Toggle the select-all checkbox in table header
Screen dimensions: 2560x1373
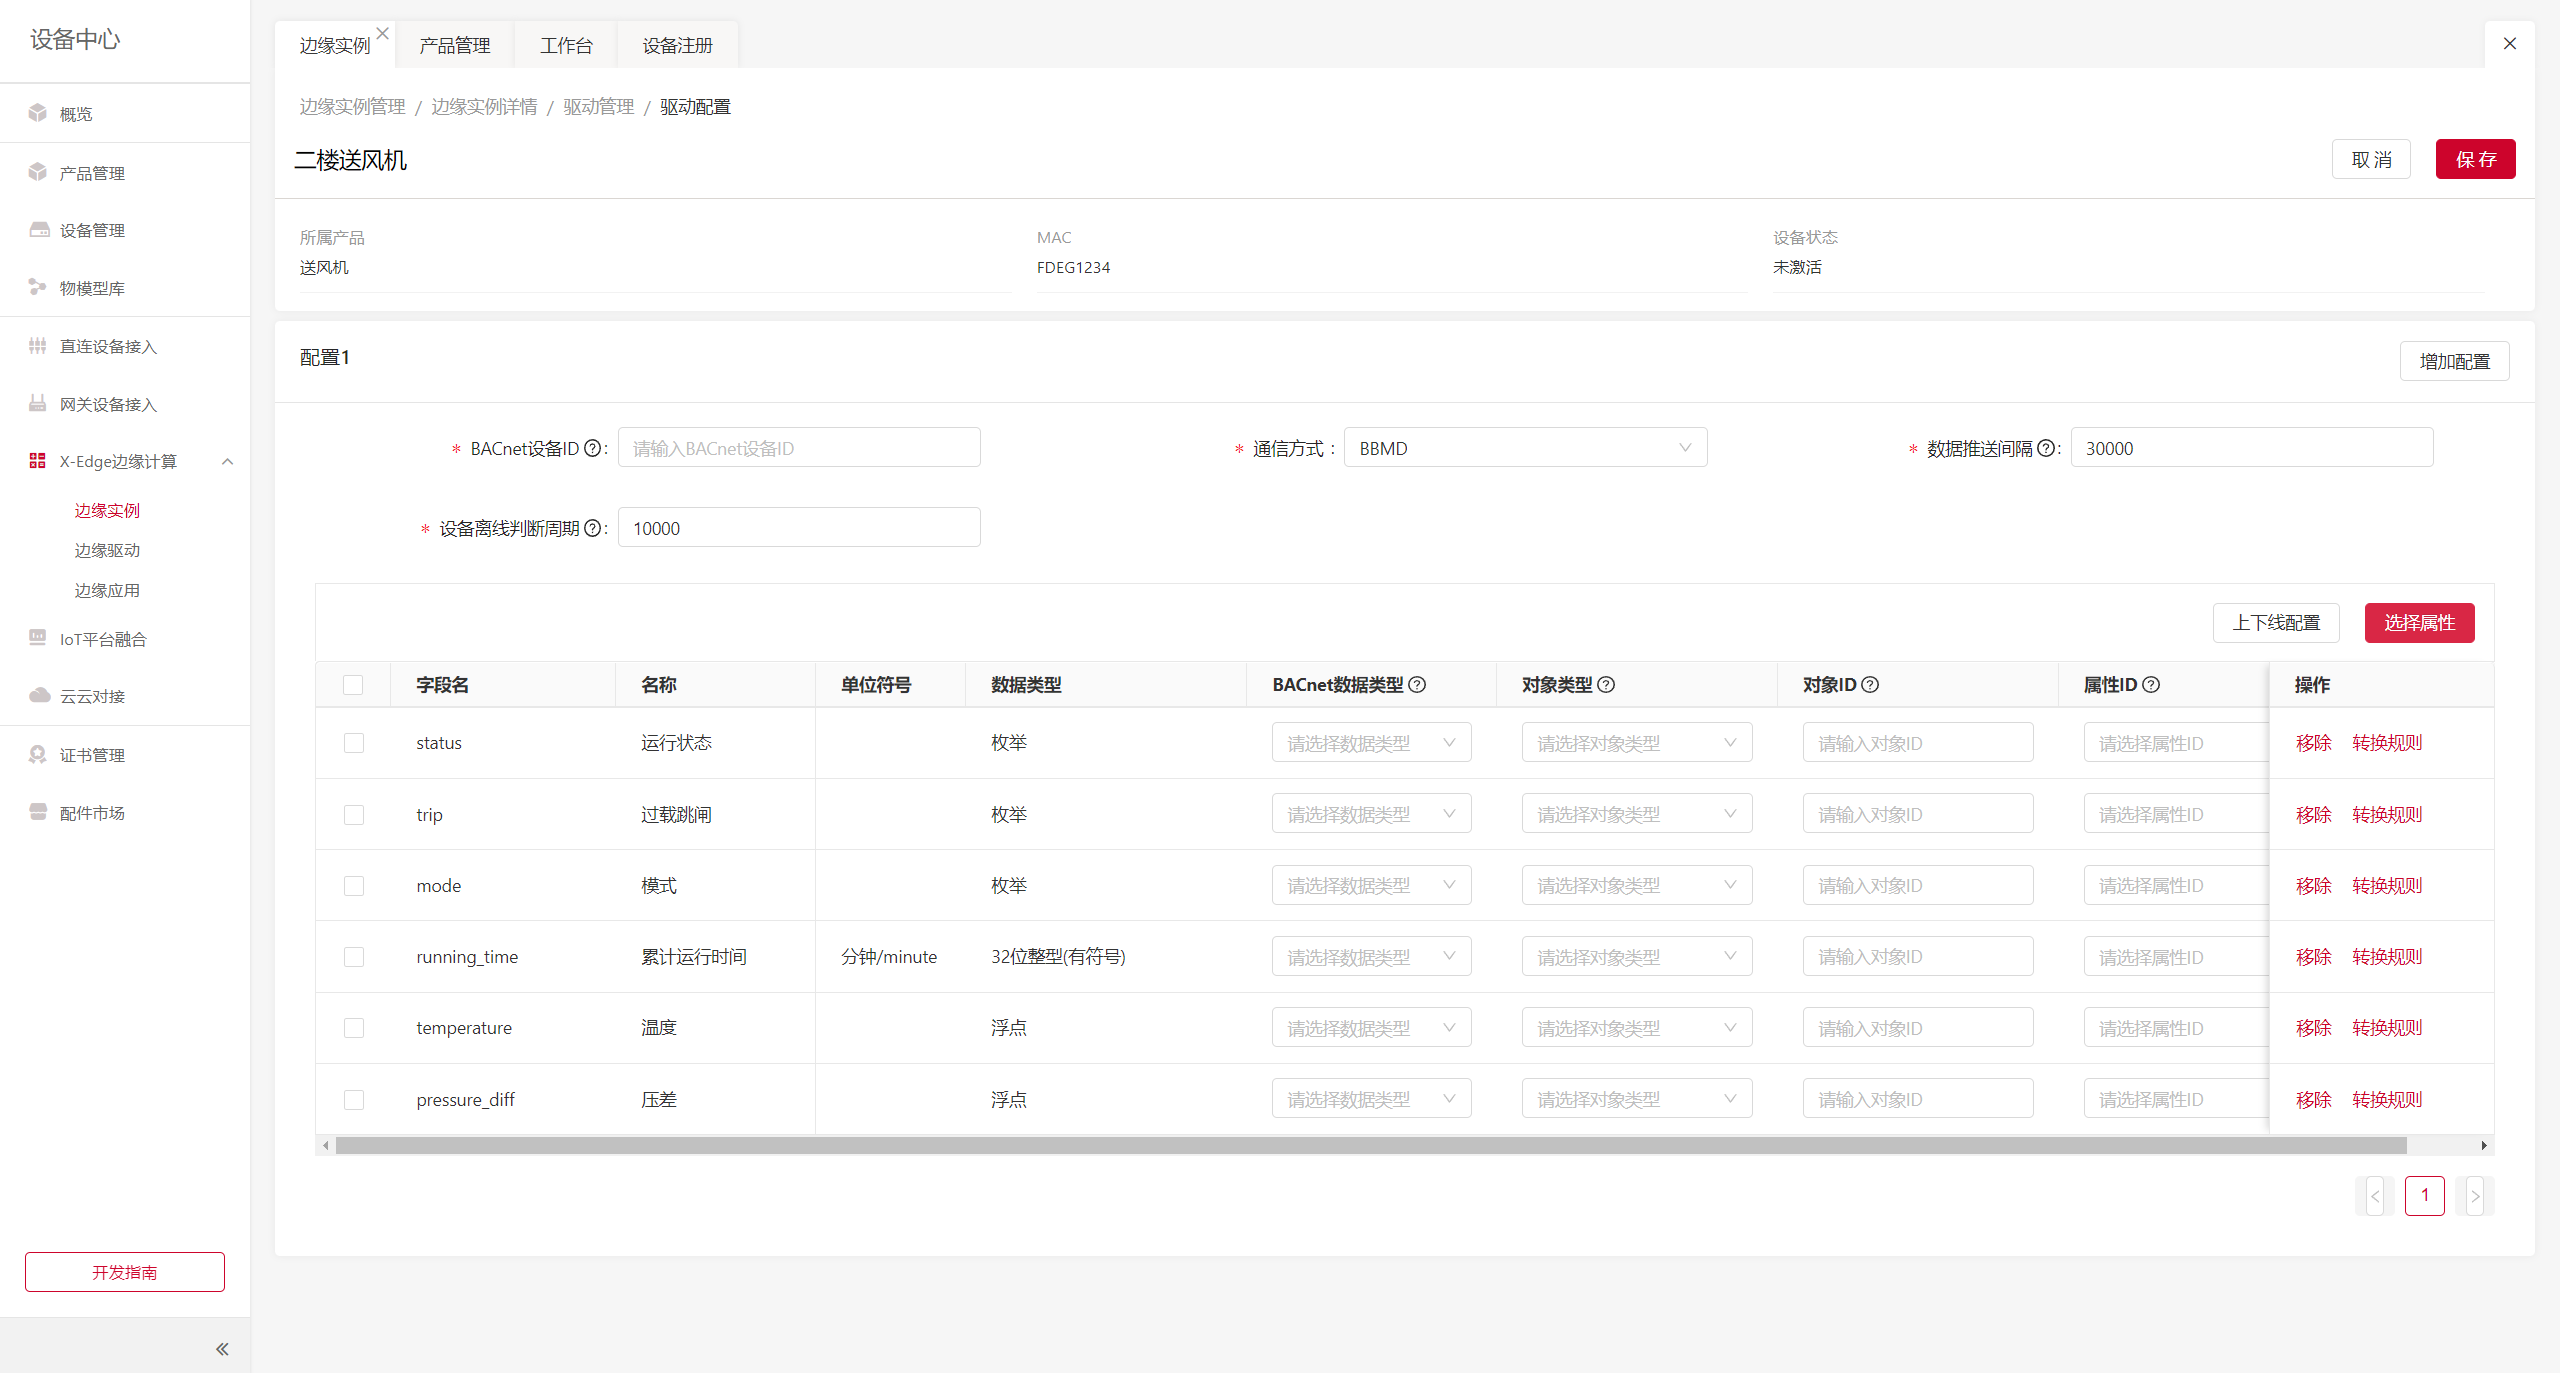click(x=353, y=685)
